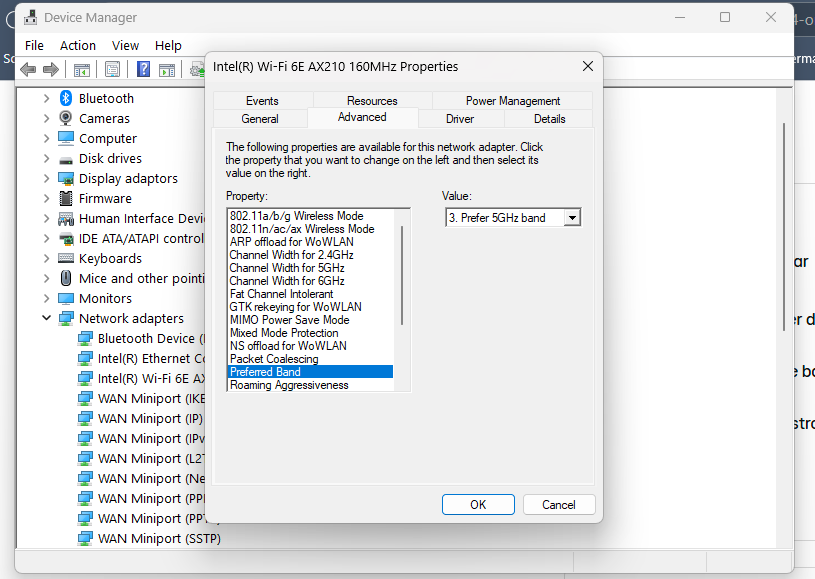Viewport: 815px width, 579px height.
Task: Expand the Bluetooth tree node
Action: [46, 98]
